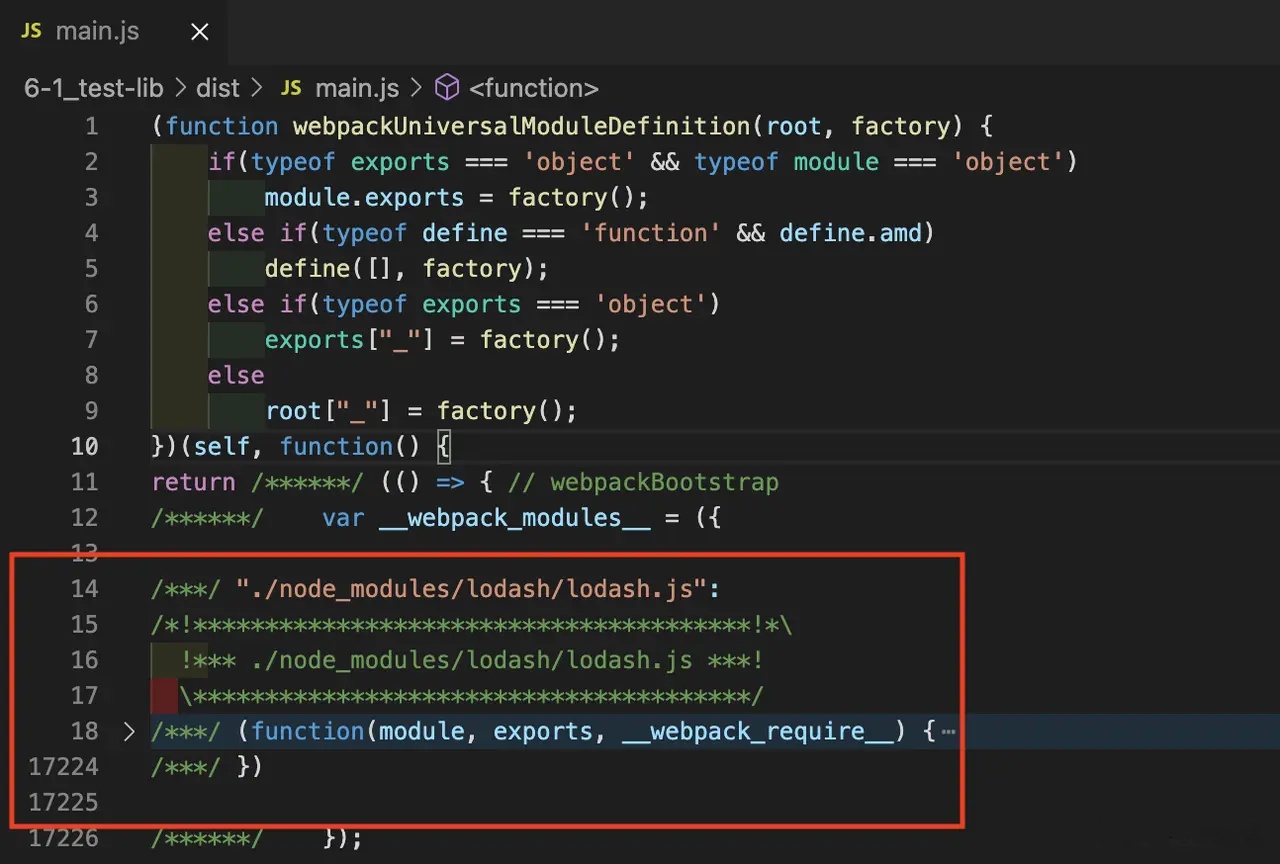Open the main.js breadcrumb item

357,88
